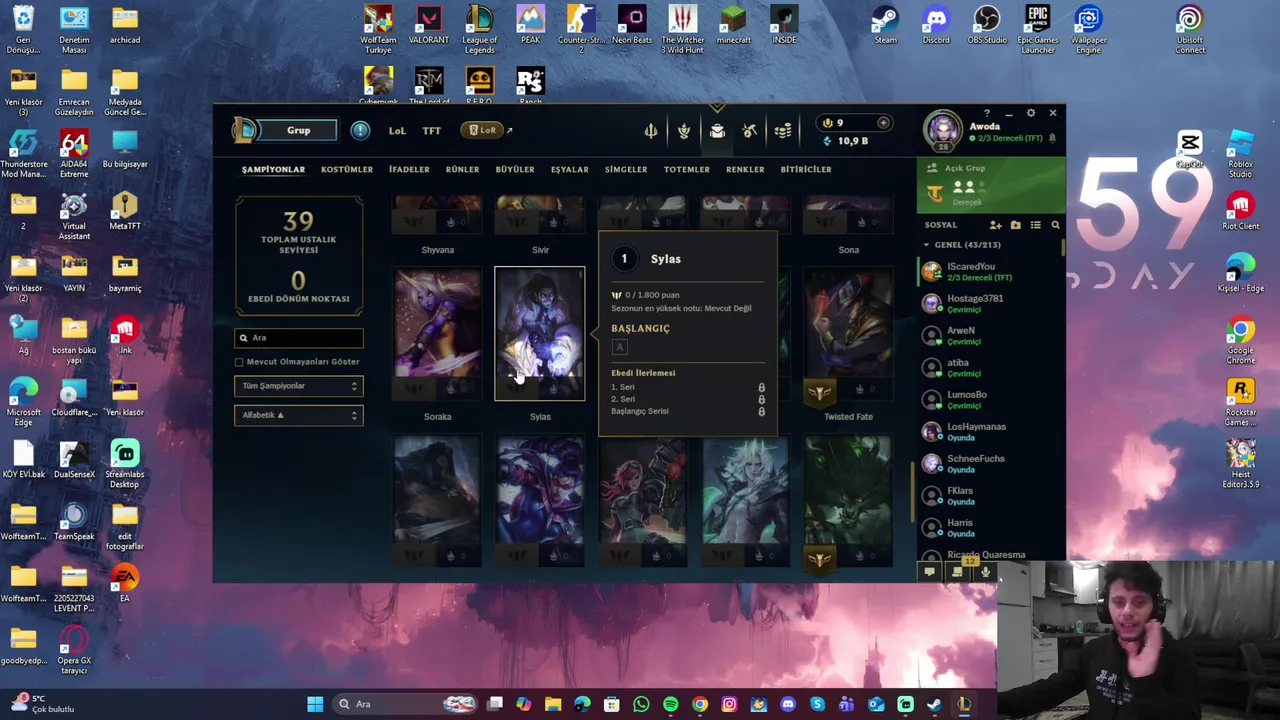Switch to the TOTEMLER tab

687,169
